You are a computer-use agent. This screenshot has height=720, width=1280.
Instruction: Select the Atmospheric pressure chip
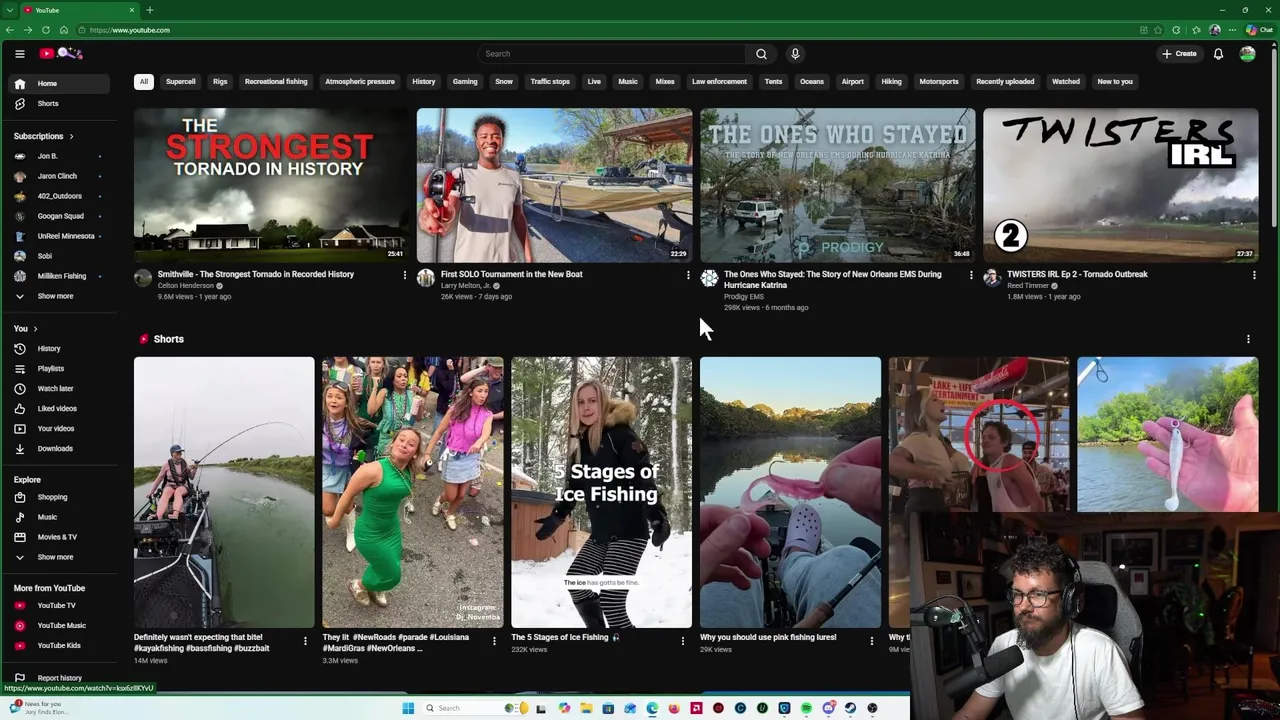point(360,82)
